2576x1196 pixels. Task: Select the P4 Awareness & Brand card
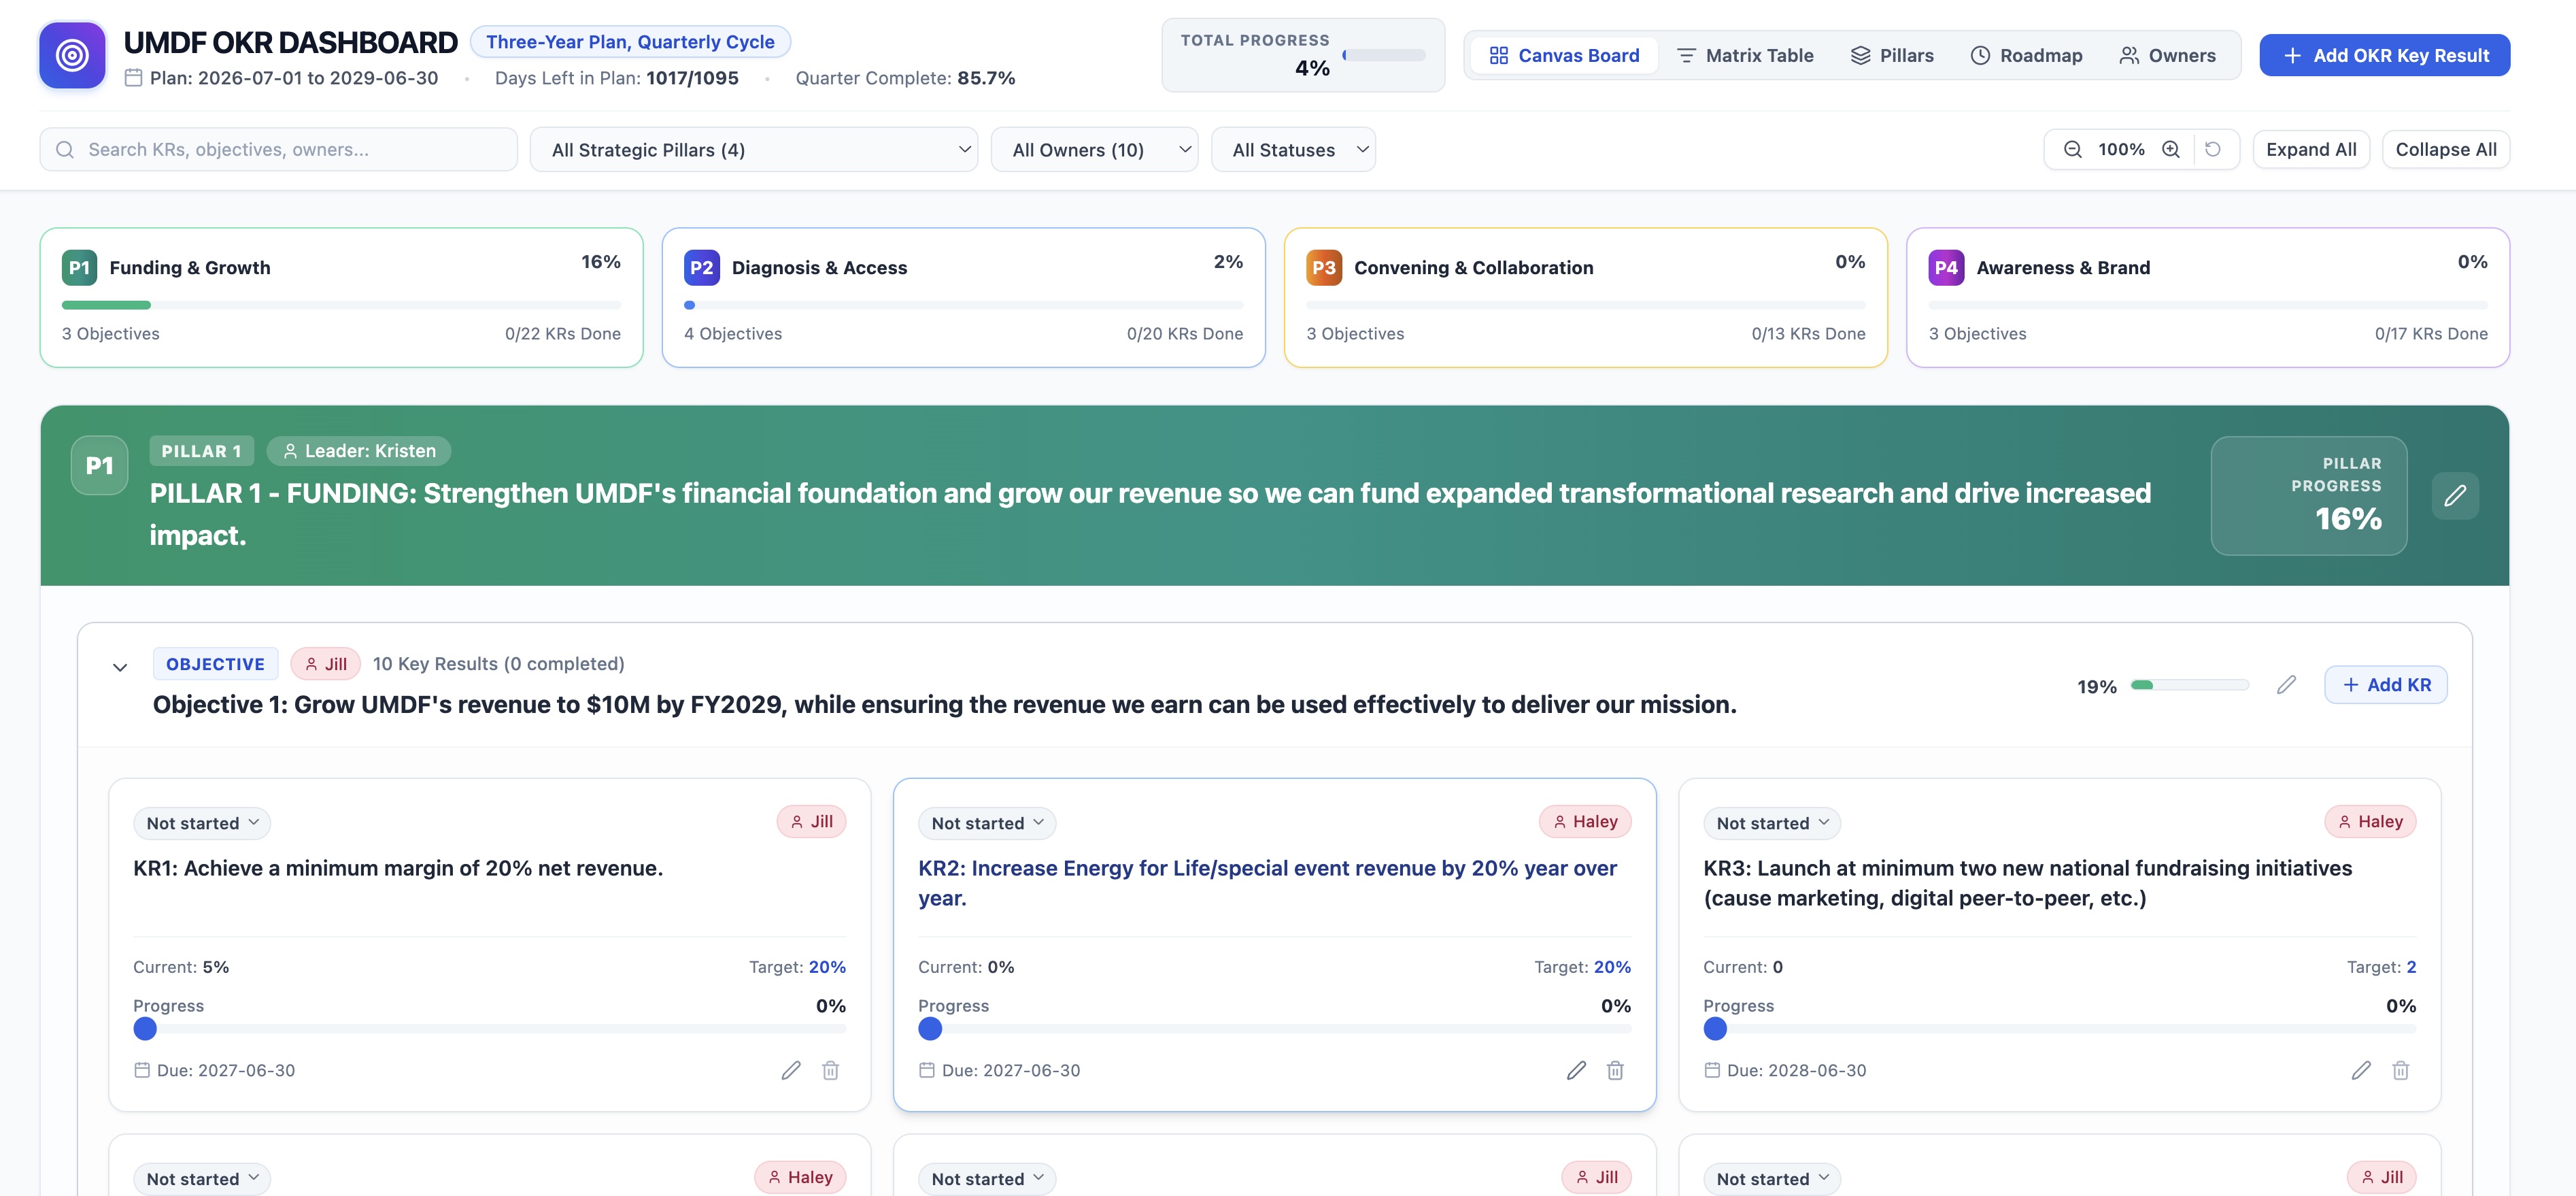pos(2207,298)
